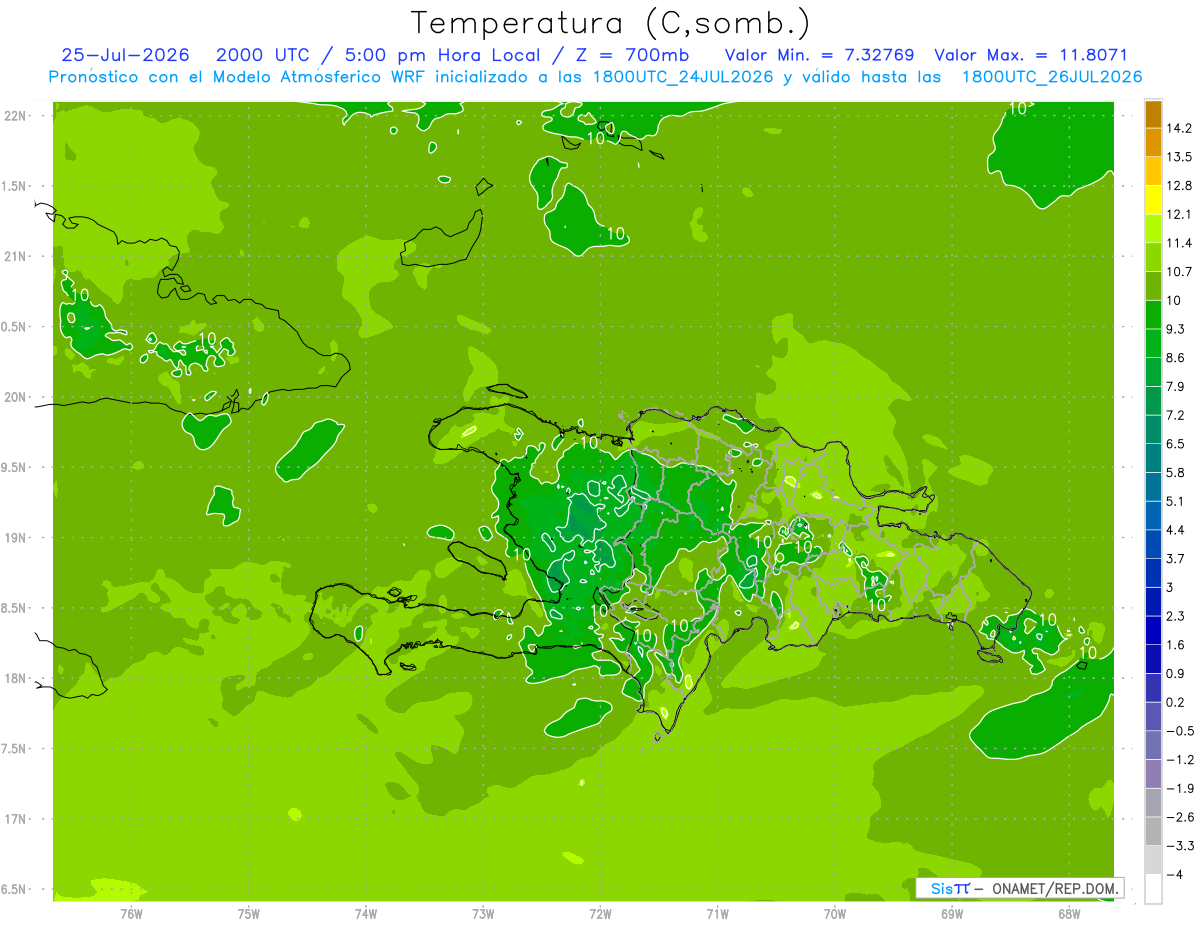The width and height of the screenshot is (1200, 927).
Task: Click longitude label '73W'
Action: click(483, 913)
